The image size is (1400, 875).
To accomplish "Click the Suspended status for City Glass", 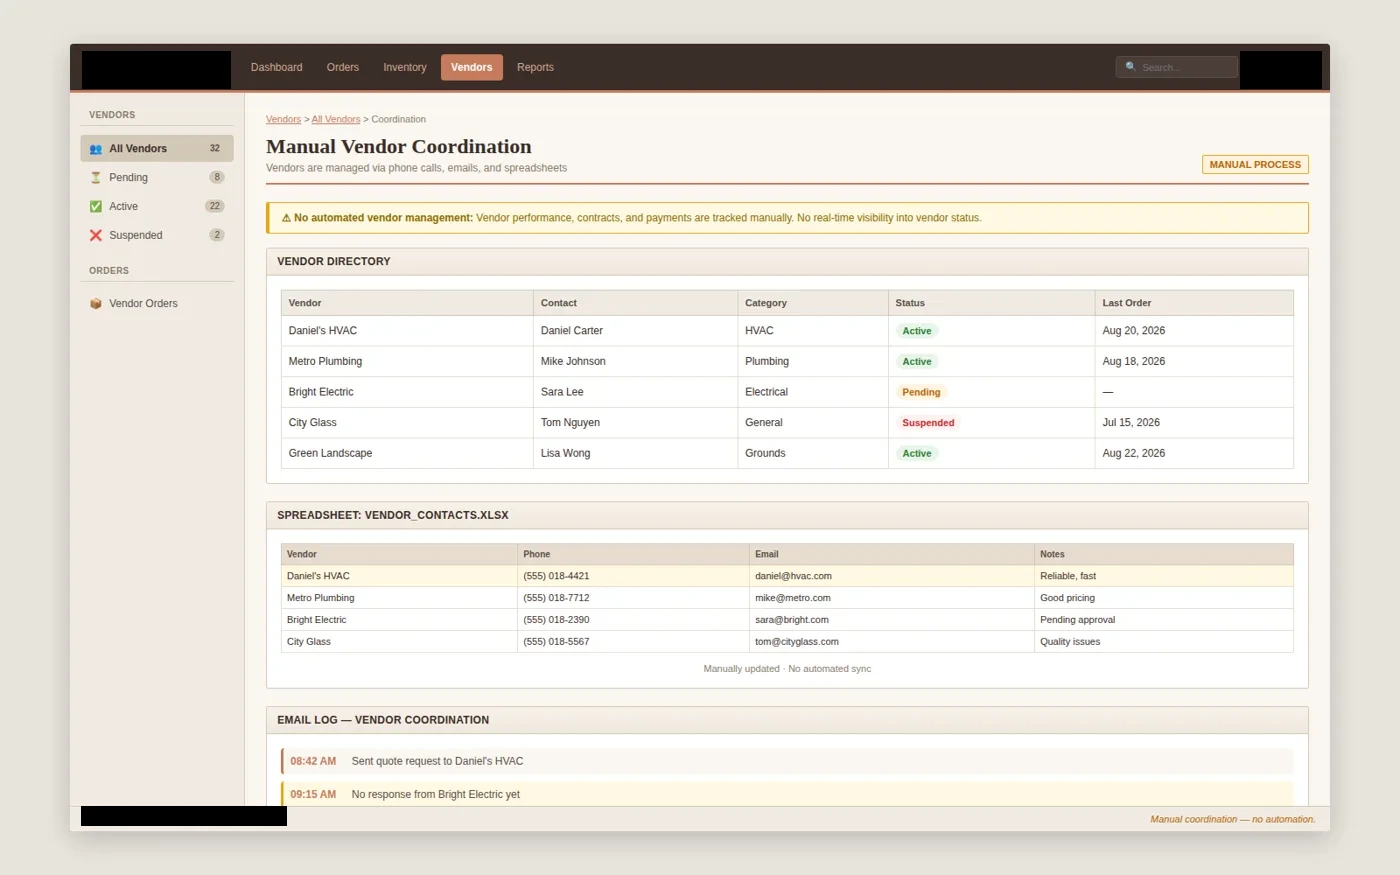I will (x=928, y=423).
